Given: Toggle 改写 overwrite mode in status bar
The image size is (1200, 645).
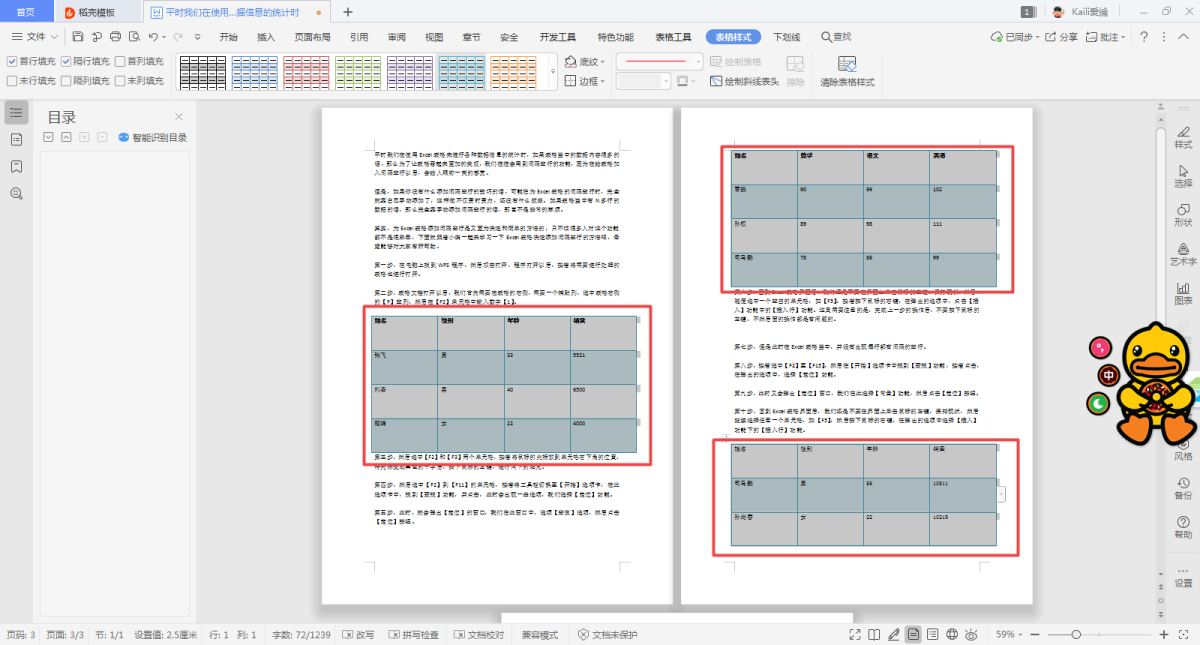Looking at the screenshot, I should tap(359, 635).
